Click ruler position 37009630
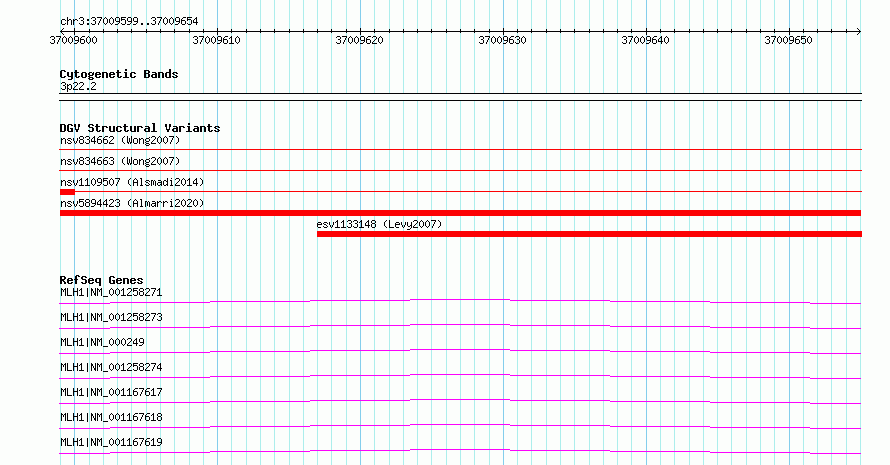 [502, 40]
